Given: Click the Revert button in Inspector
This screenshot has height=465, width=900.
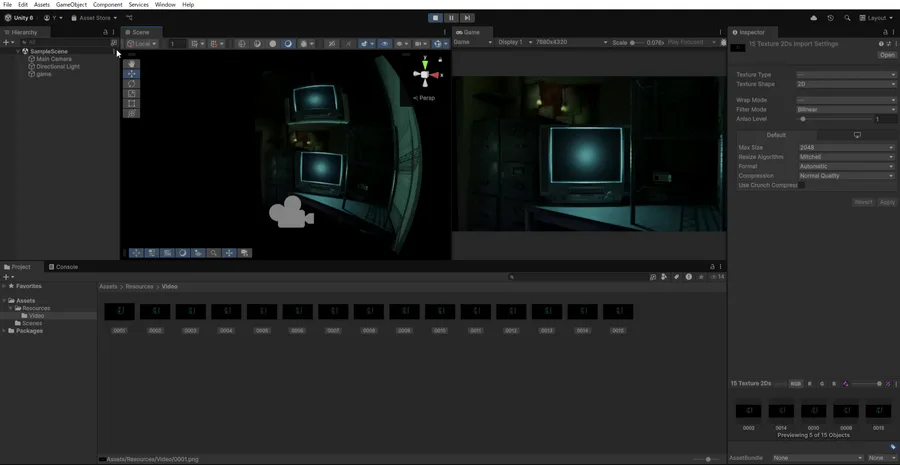Looking at the screenshot, I should [x=864, y=202].
